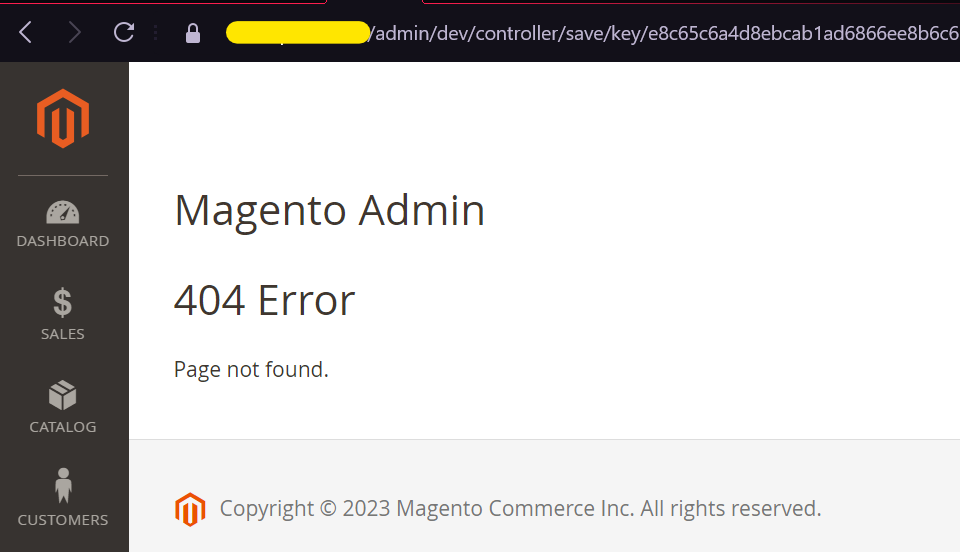Reload the current page

click(x=124, y=33)
